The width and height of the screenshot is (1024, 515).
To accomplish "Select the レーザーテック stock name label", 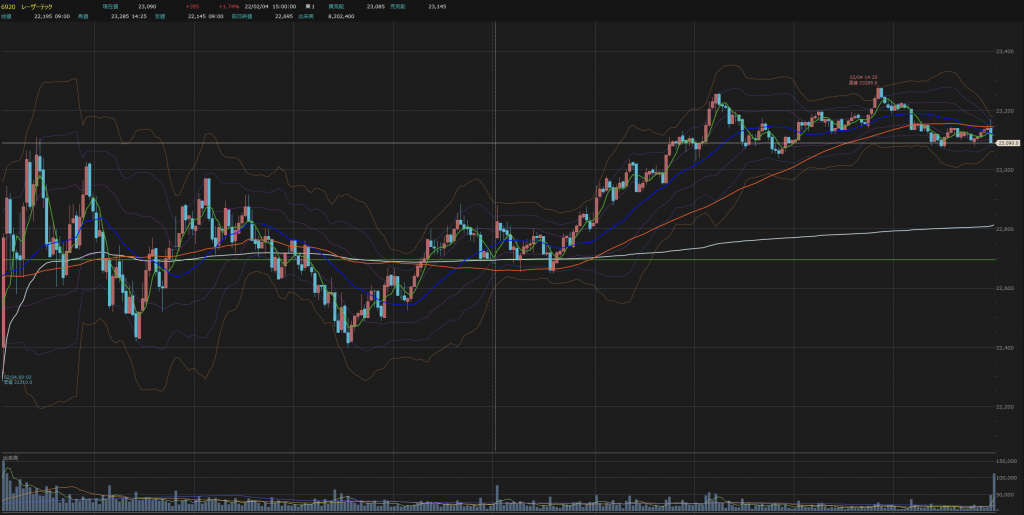I will point(37,7).
